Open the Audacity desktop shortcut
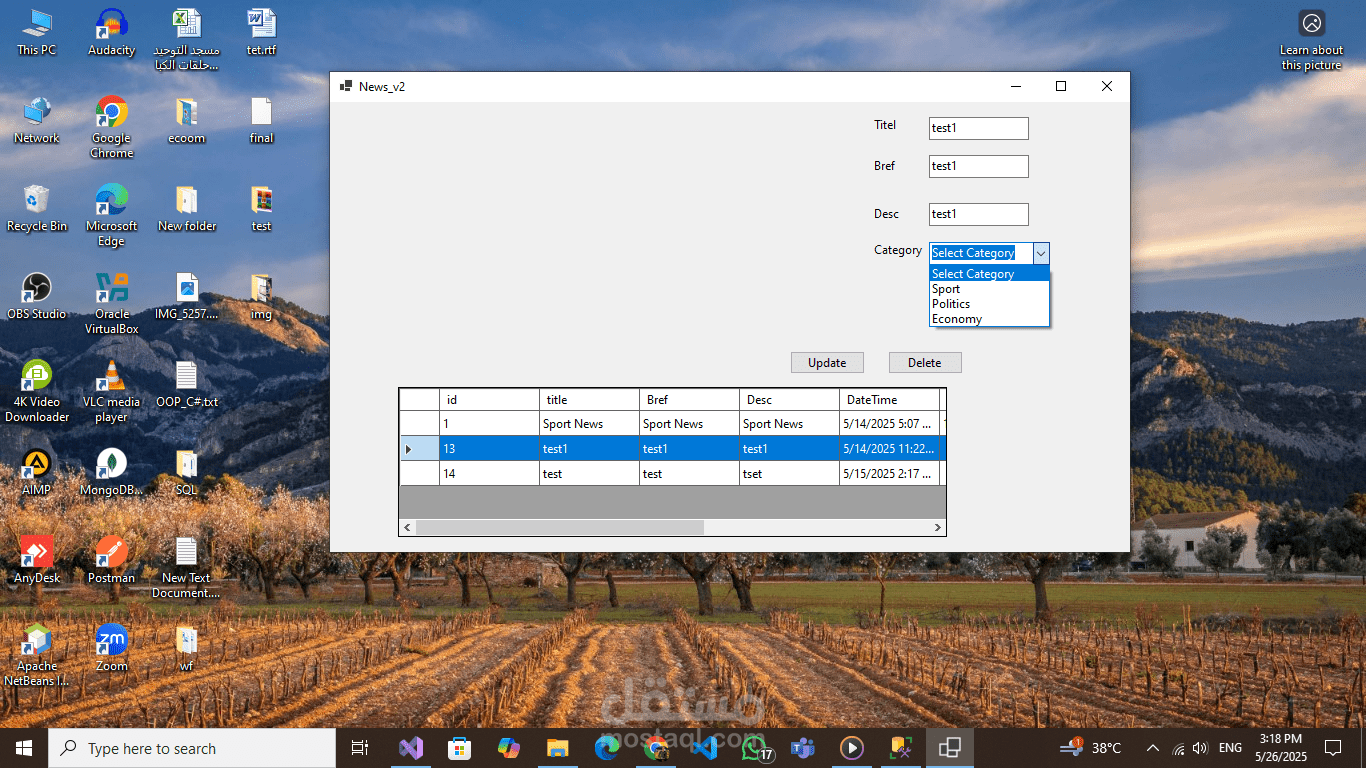Viewport: 1366px width, 768px height. tap(111, 32)
